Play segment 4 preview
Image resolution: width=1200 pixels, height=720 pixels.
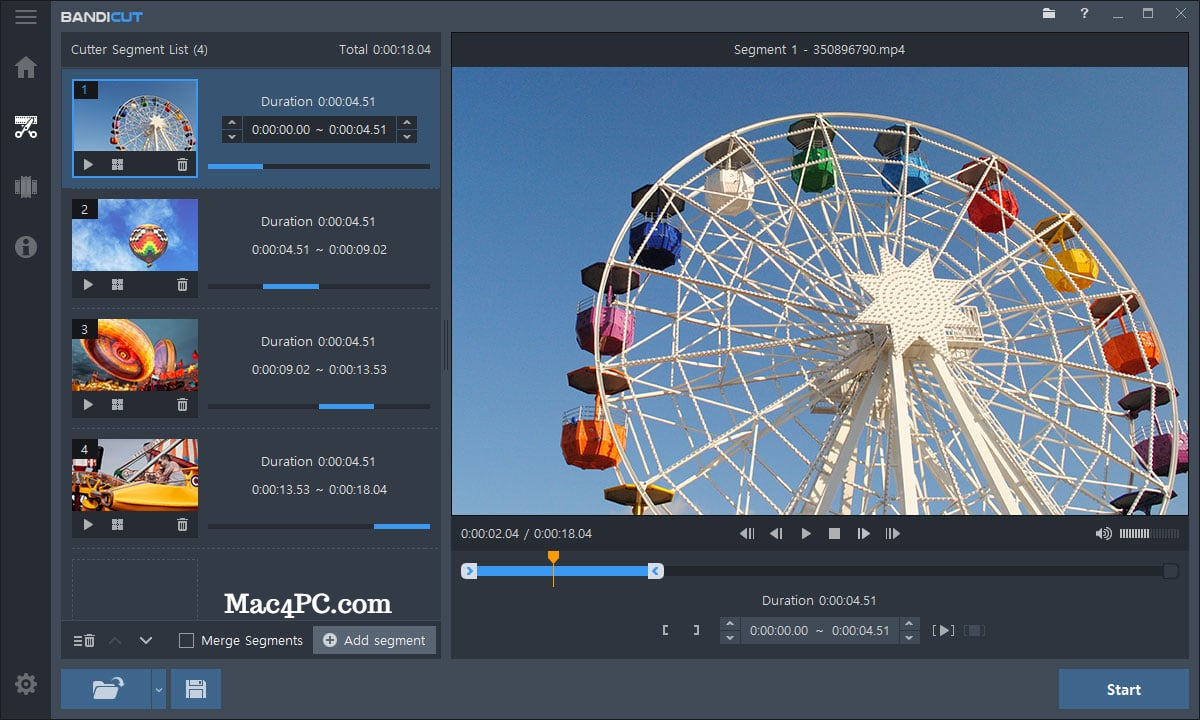(x=88, y=524)
